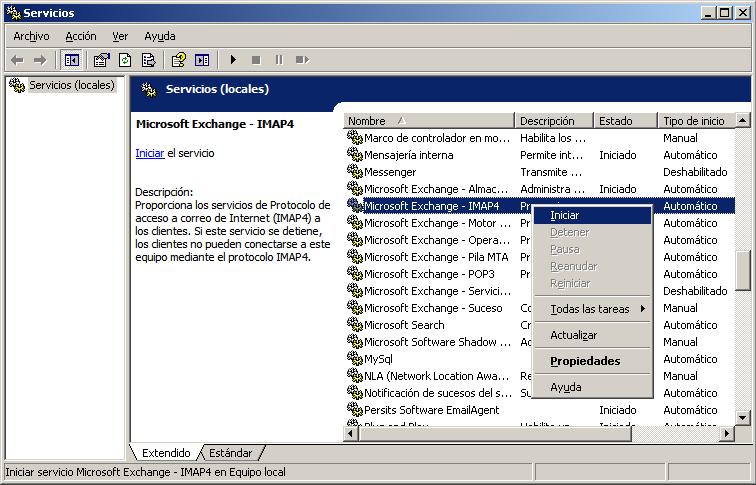Select Servicios (locales) in the tree pane
Image resolution: width=756 pixels, height=485 pixels.
pyautogui.click(x=70, y=85)
